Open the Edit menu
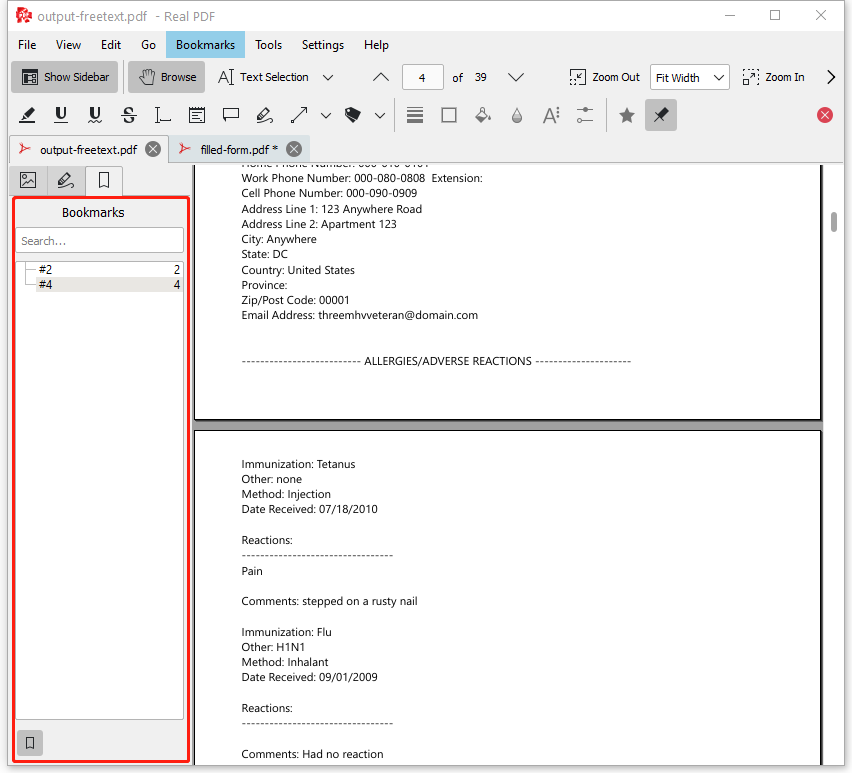Screen dimensions: 852x773 (x=111, y=45)
